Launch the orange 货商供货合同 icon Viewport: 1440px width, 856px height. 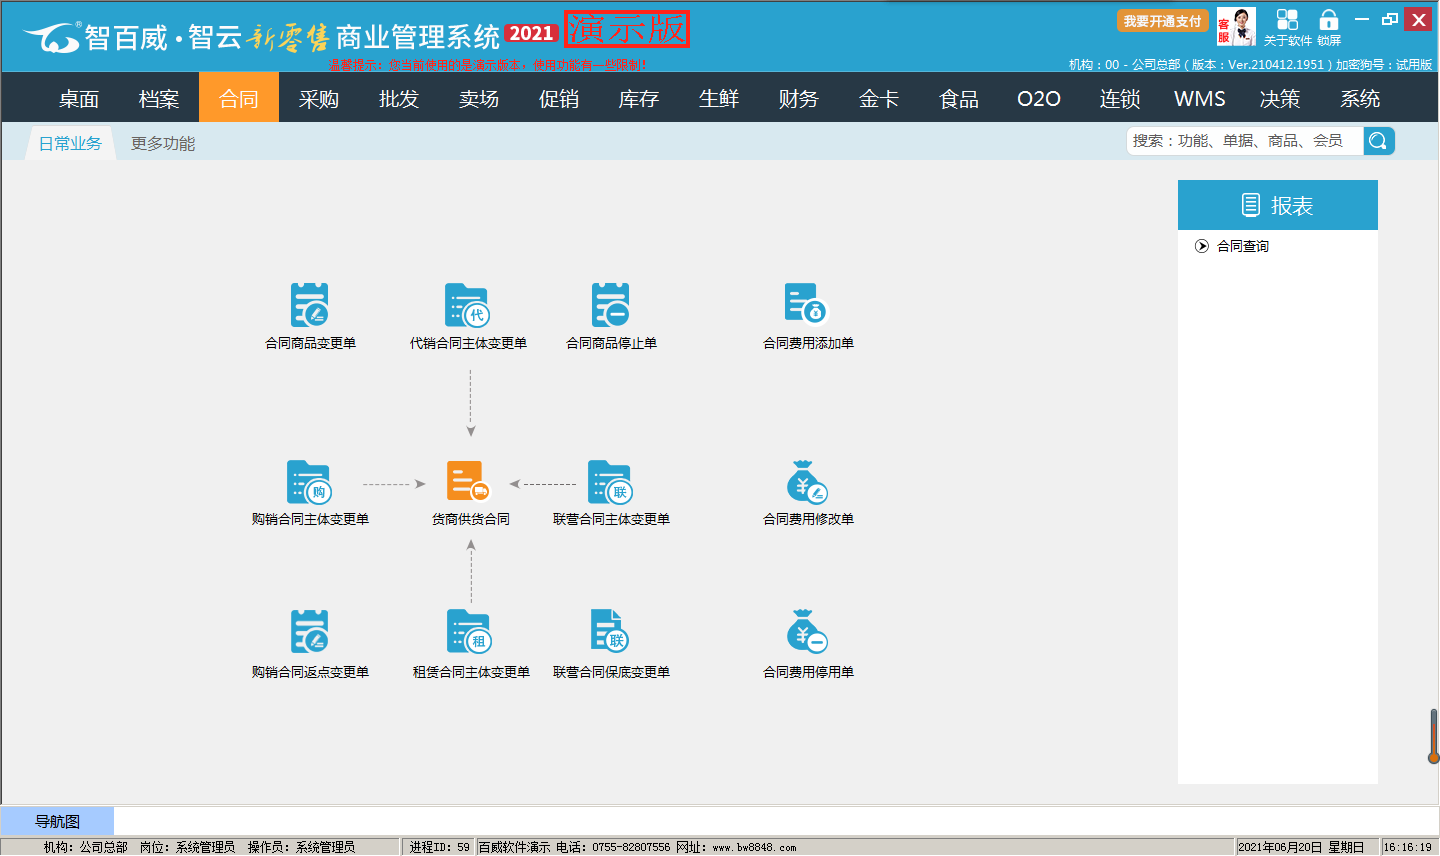click(x=468, y=481)
